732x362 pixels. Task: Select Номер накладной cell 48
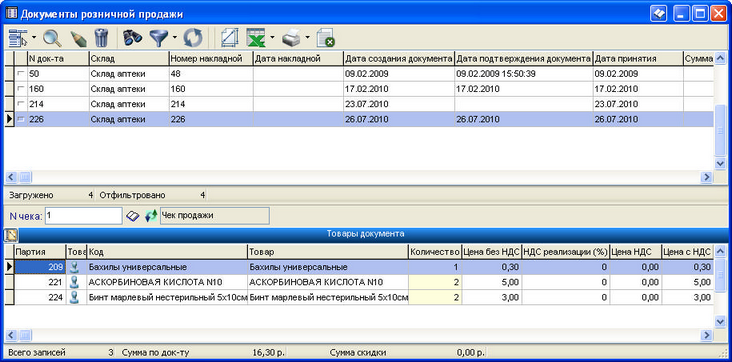(x=211, y=74)
